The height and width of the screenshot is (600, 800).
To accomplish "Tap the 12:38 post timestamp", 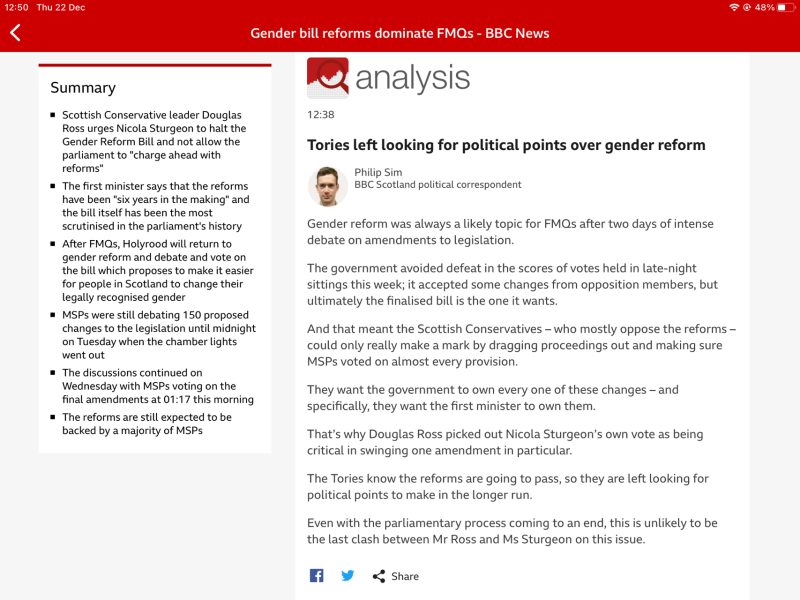I will pyautogui.click(x=321, y=115).
